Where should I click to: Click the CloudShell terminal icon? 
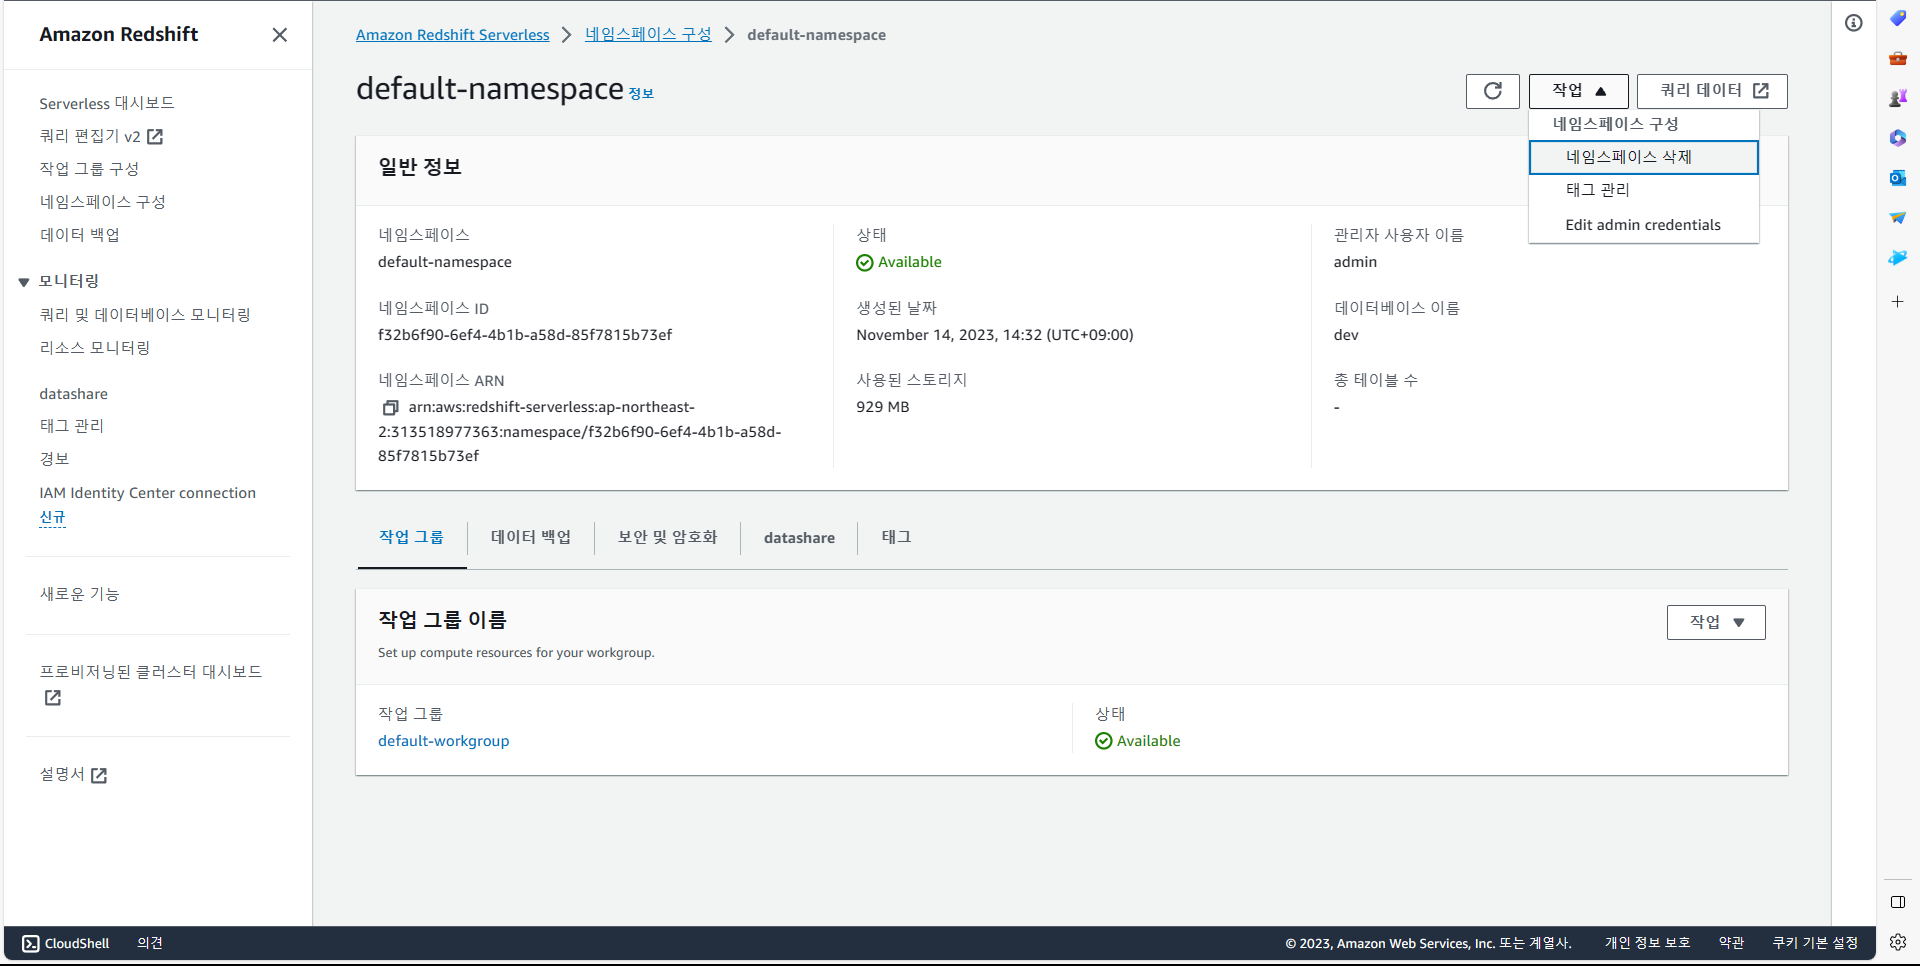31,943
